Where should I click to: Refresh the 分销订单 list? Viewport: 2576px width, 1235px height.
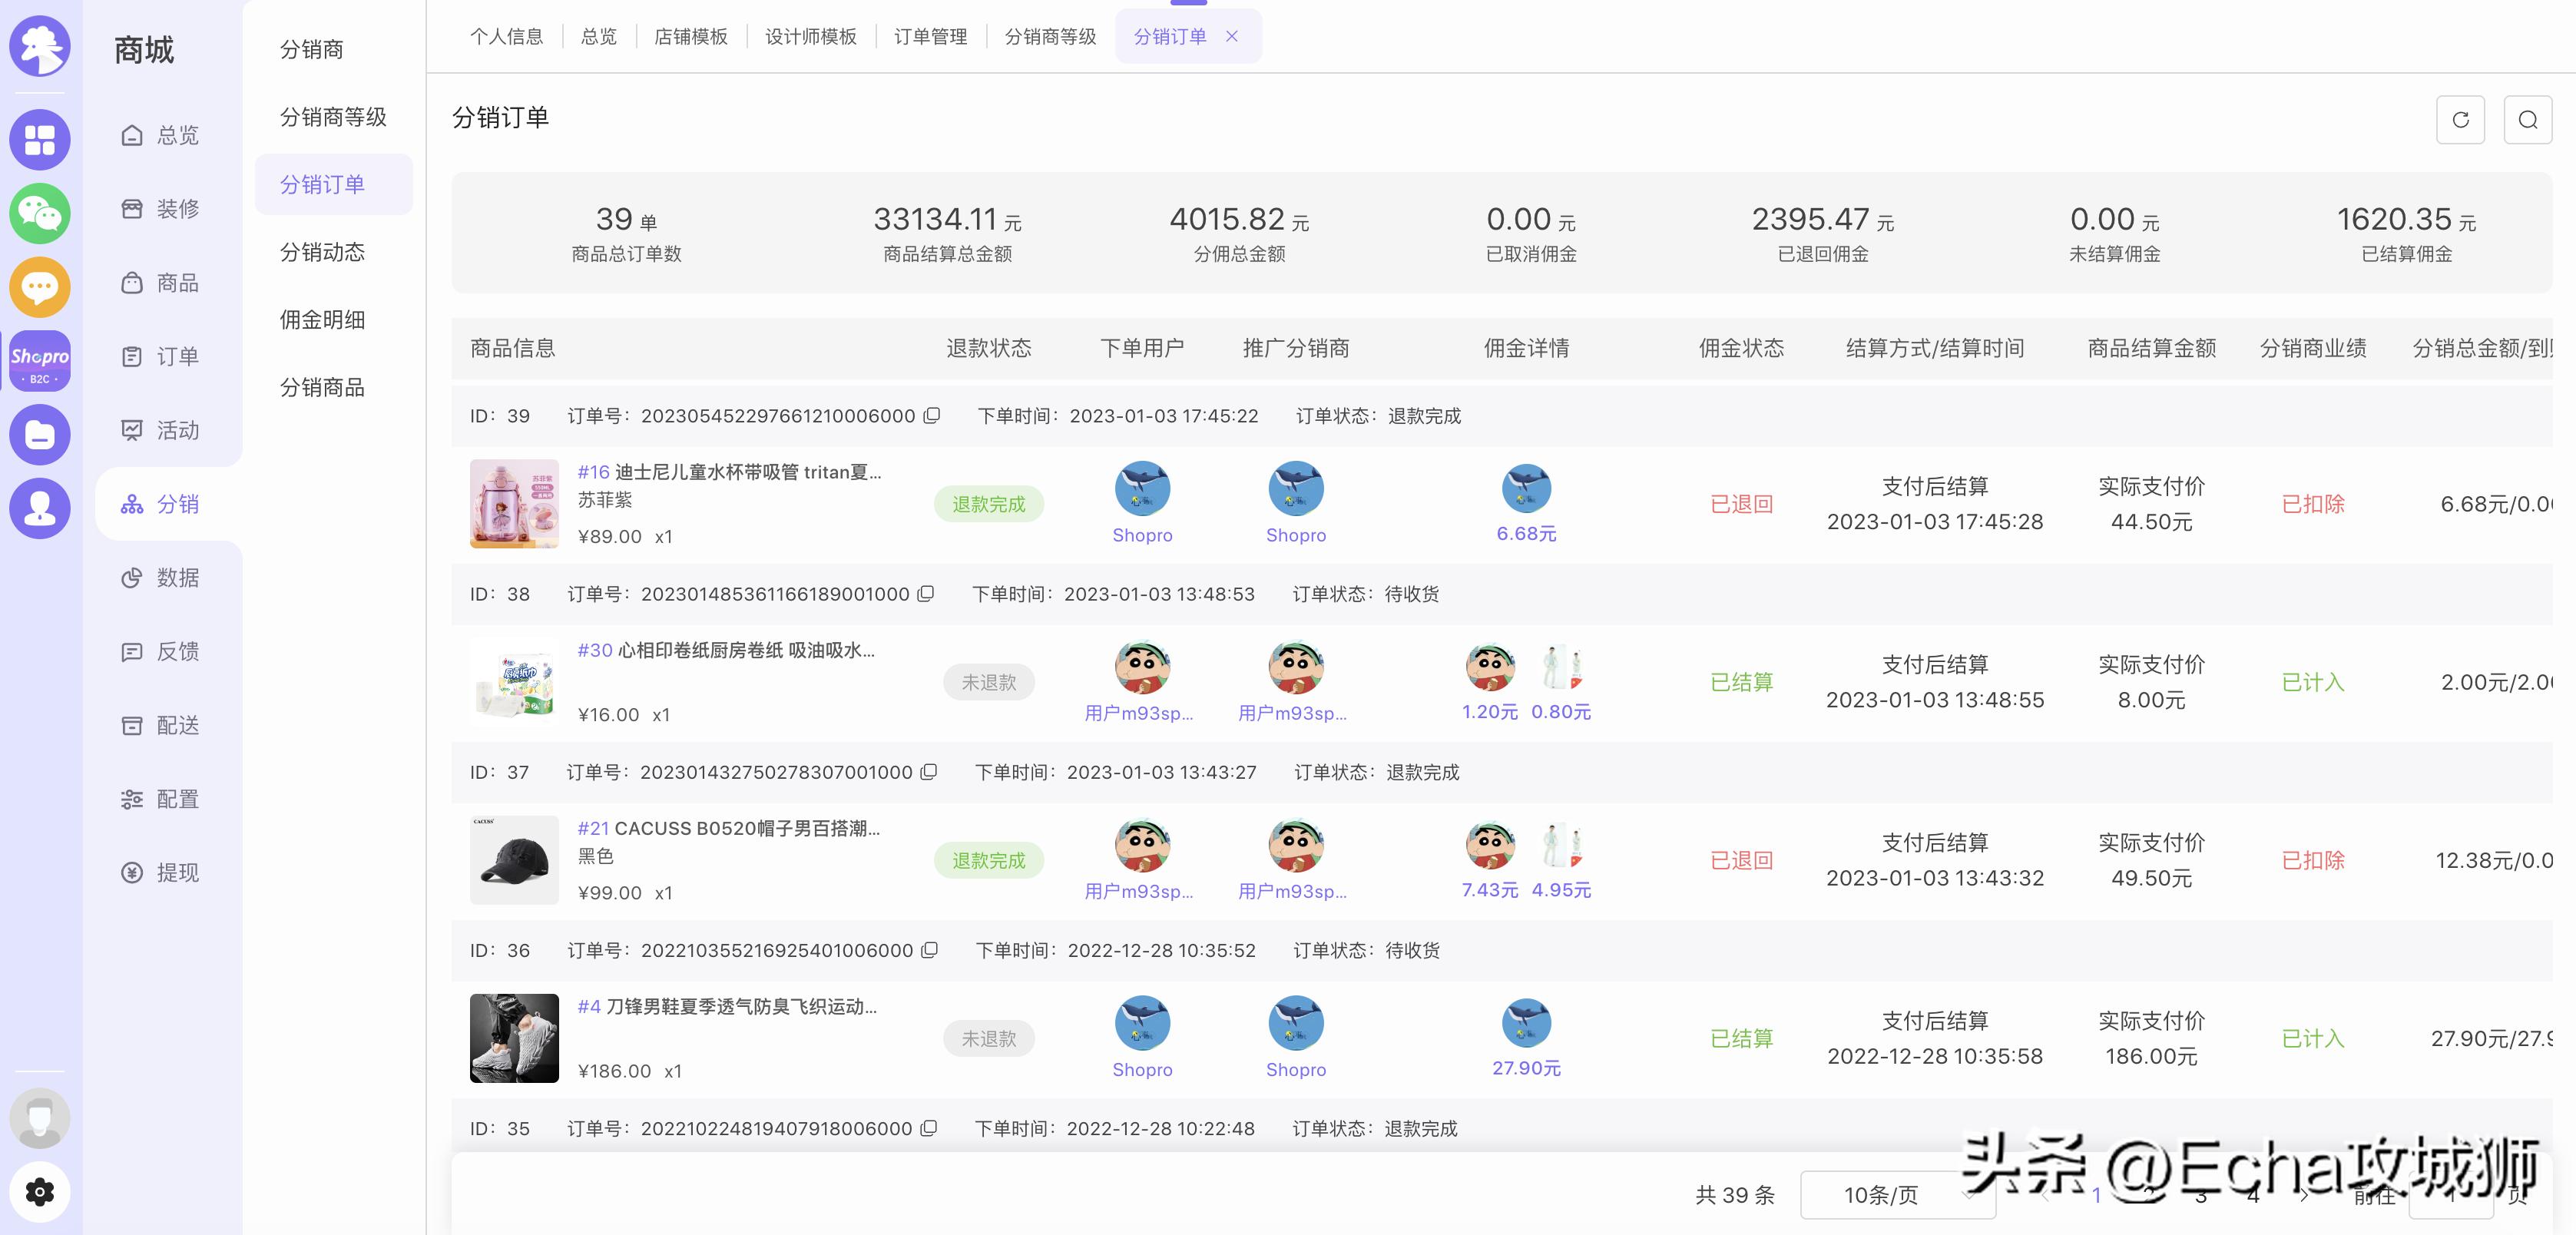coord(2460,119)
